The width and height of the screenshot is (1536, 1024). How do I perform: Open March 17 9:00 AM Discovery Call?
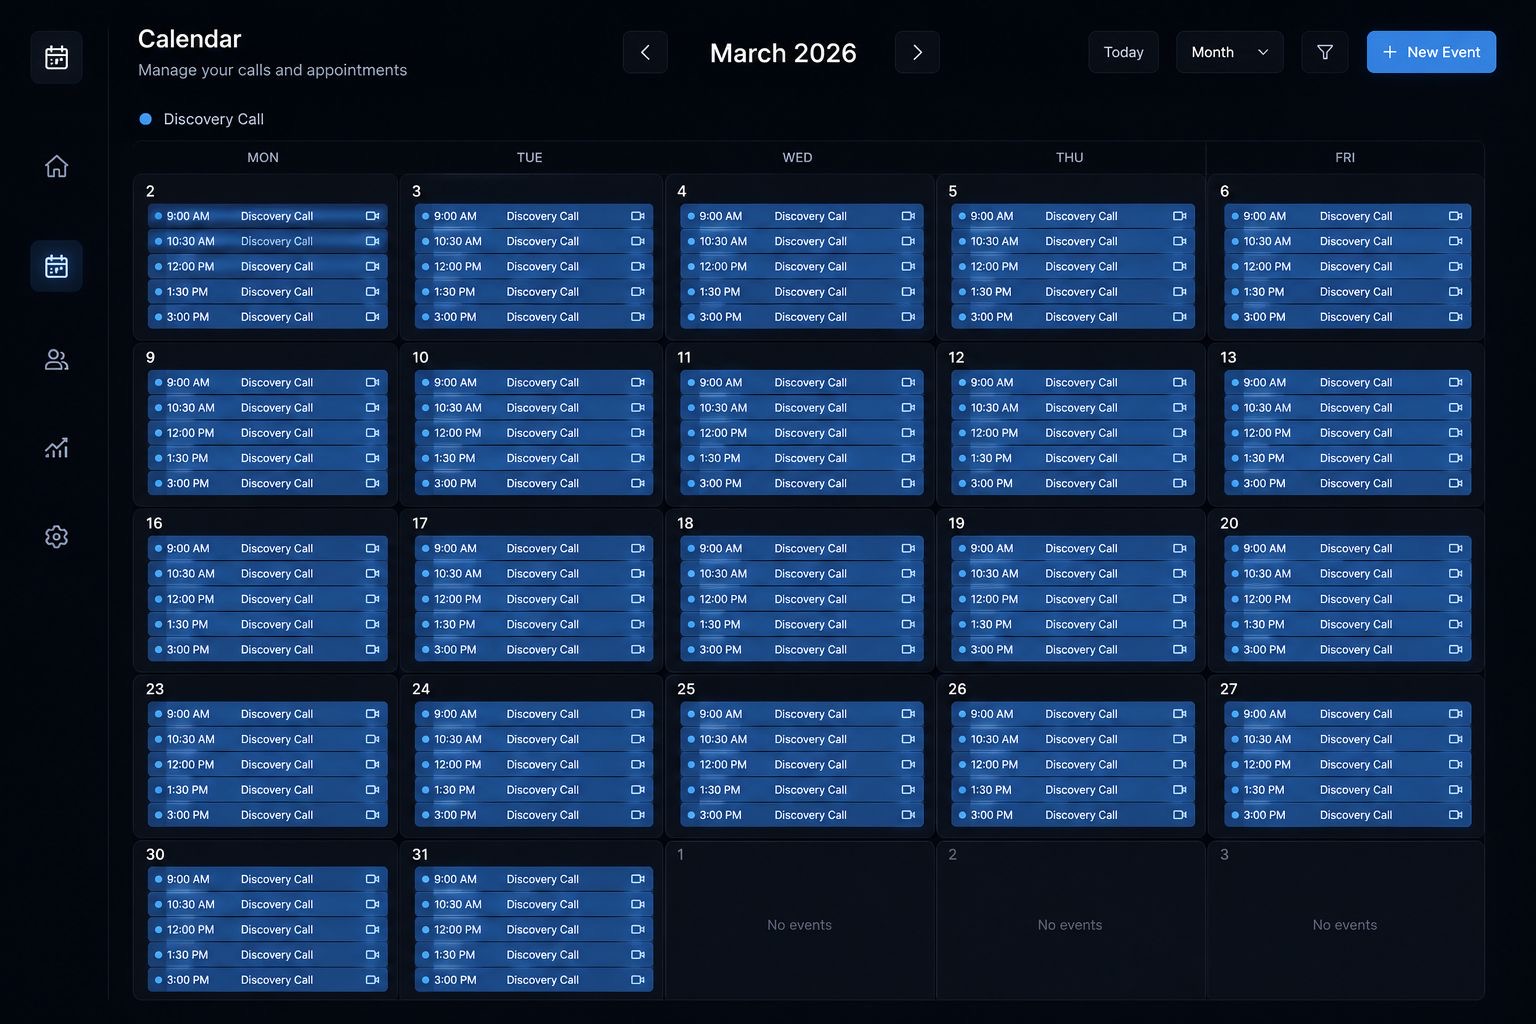[534, 548]
